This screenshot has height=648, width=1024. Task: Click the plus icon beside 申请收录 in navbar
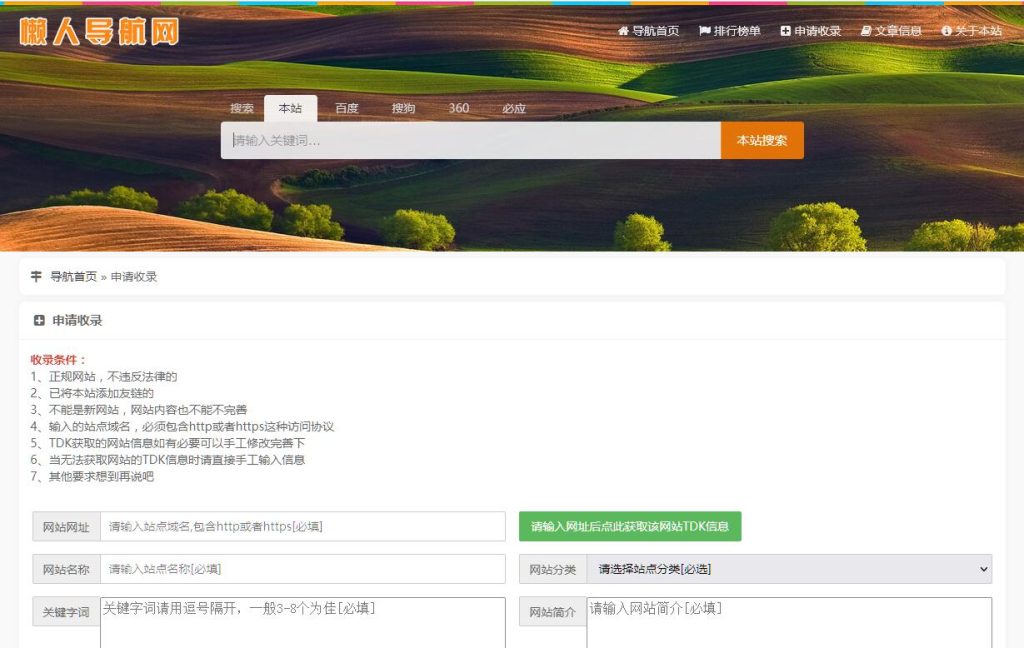point(785,30)
